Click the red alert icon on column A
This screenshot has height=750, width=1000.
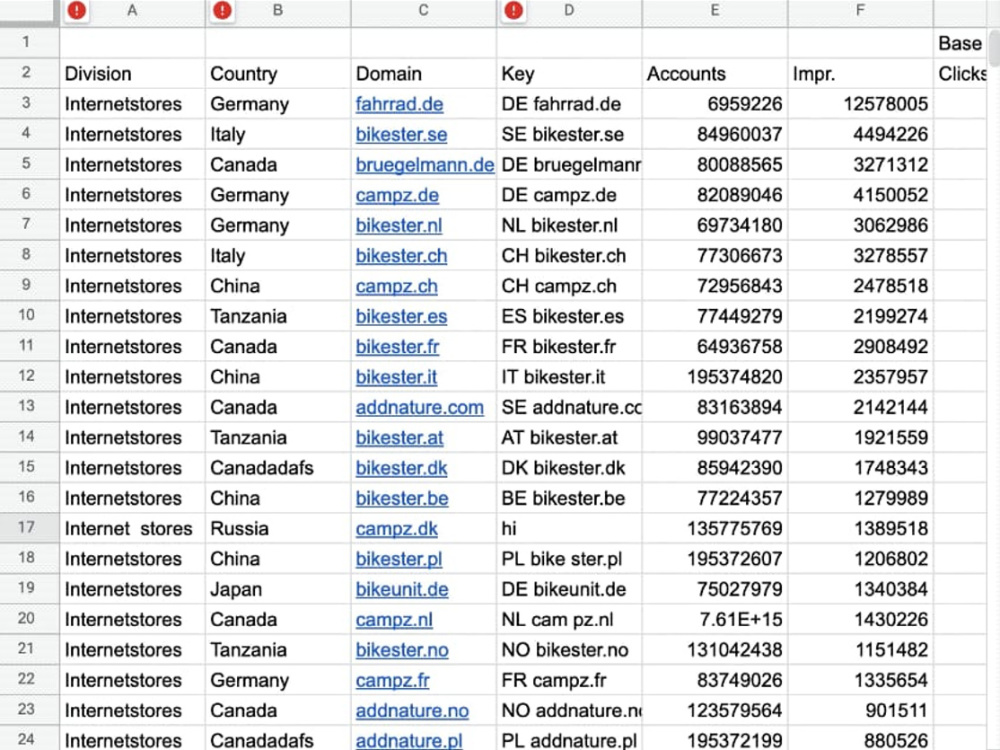tap(77, 10)
